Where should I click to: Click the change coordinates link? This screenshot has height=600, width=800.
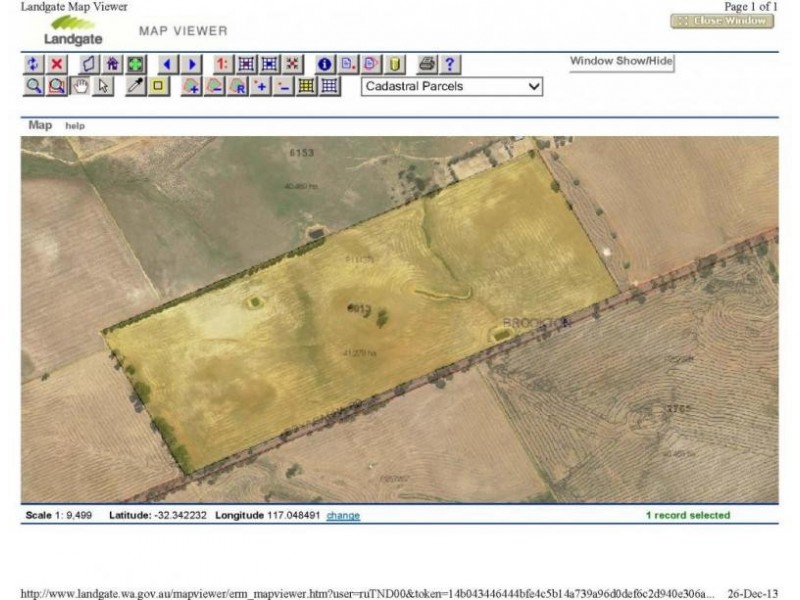343,516
